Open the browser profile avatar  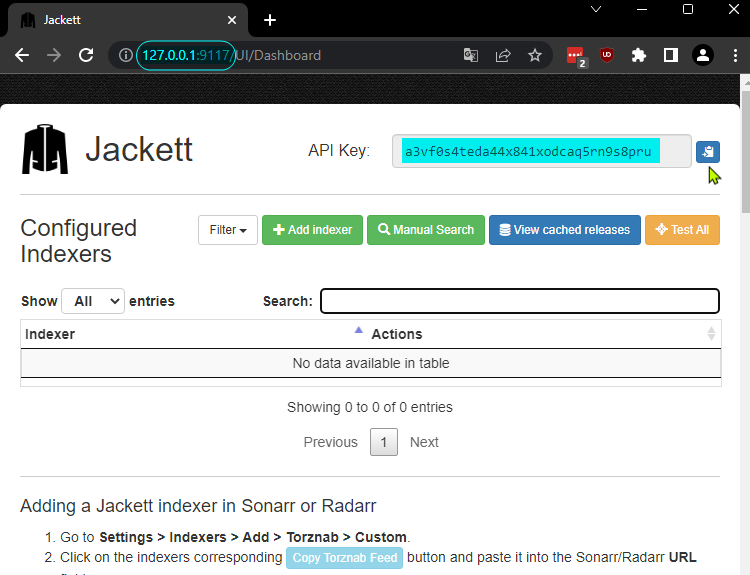(703, 55)
